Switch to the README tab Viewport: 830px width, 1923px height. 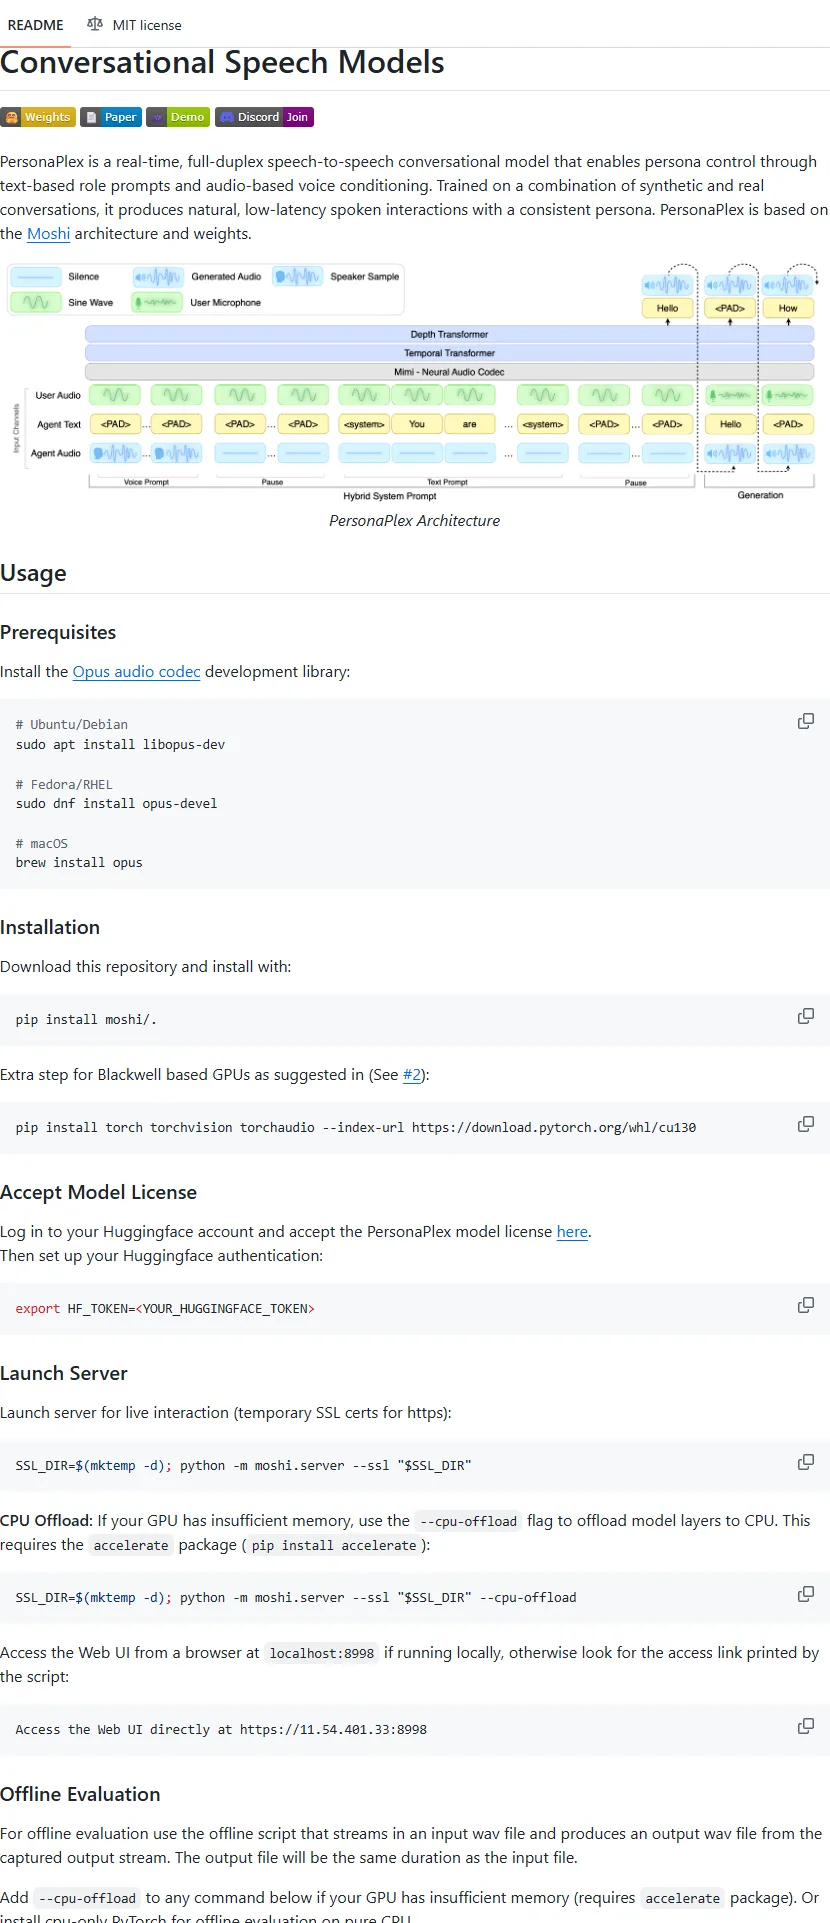pos(35,25)
